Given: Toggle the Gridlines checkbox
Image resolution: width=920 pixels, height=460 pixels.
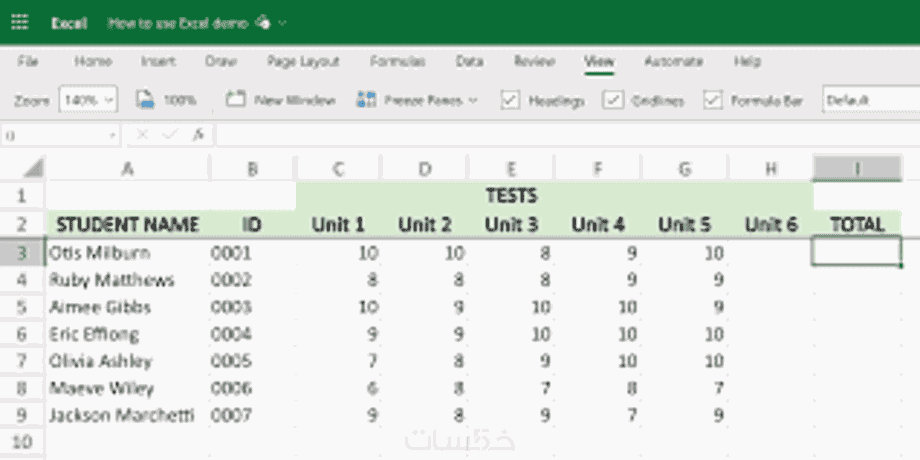Looking at the screenshot, I should pyautogui.click(x=613, y=100).
